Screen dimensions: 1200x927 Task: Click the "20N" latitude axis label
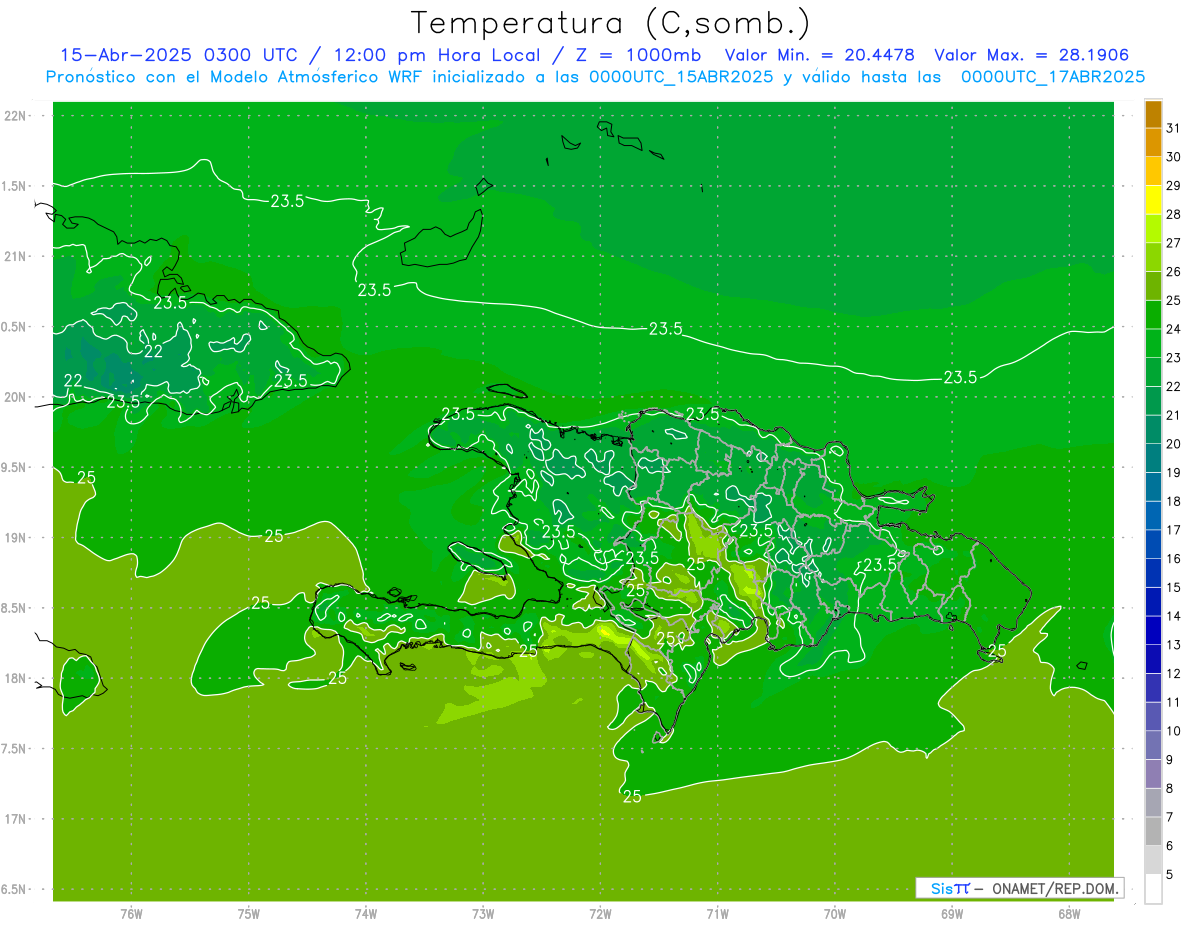coord(16,397)
